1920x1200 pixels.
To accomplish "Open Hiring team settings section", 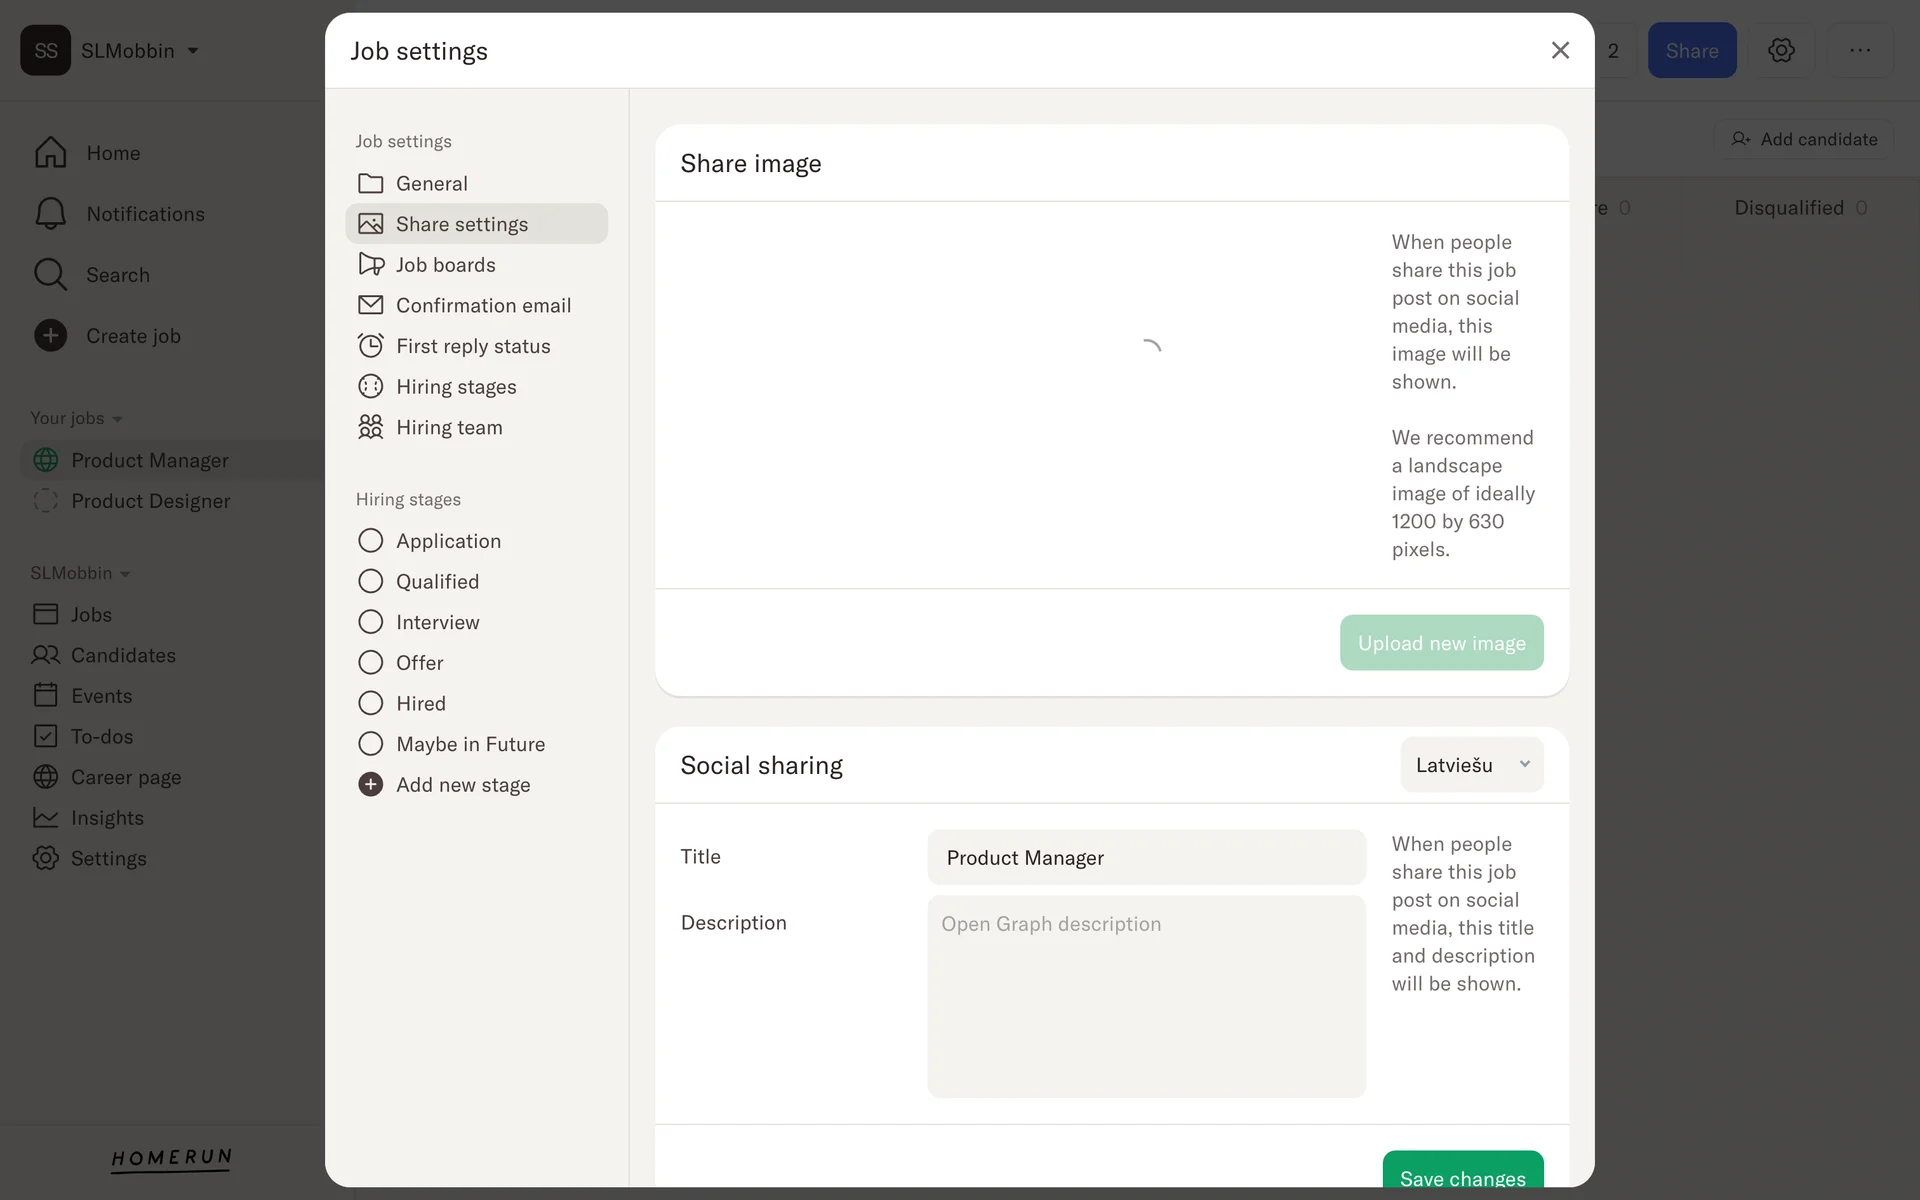I will [449, 427].
